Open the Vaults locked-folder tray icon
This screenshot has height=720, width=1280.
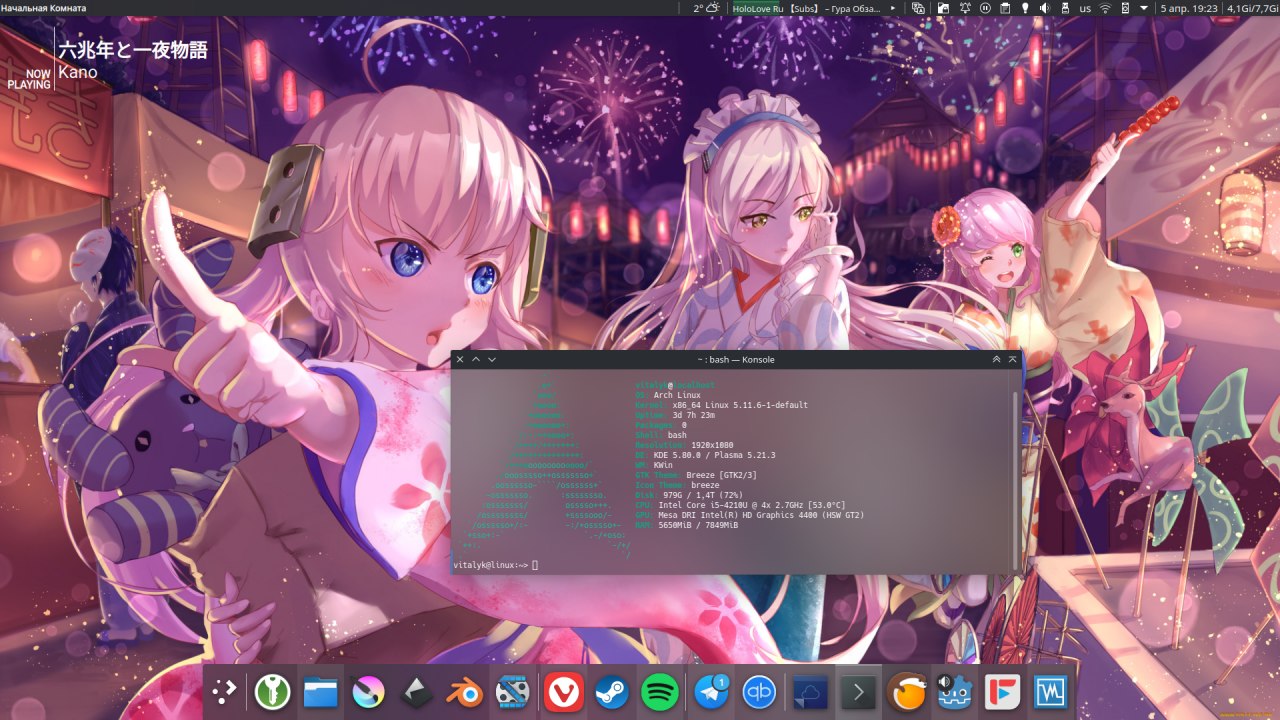943,8
